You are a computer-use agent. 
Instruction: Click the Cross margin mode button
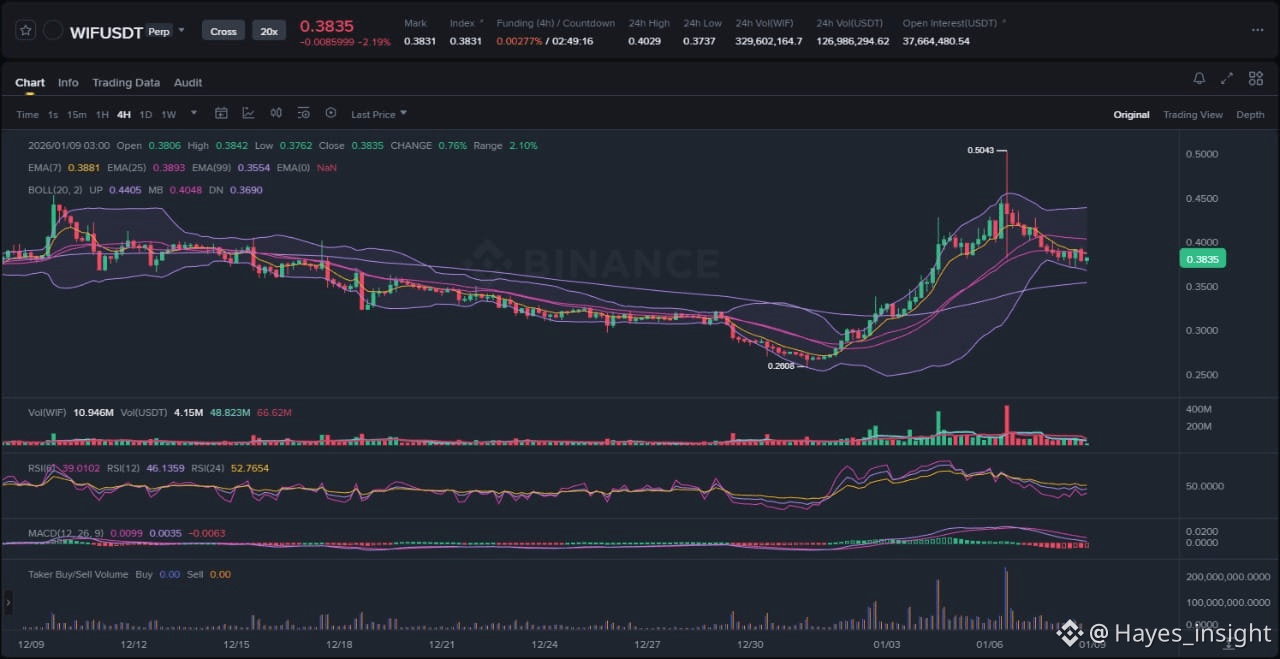pos(223,31)
